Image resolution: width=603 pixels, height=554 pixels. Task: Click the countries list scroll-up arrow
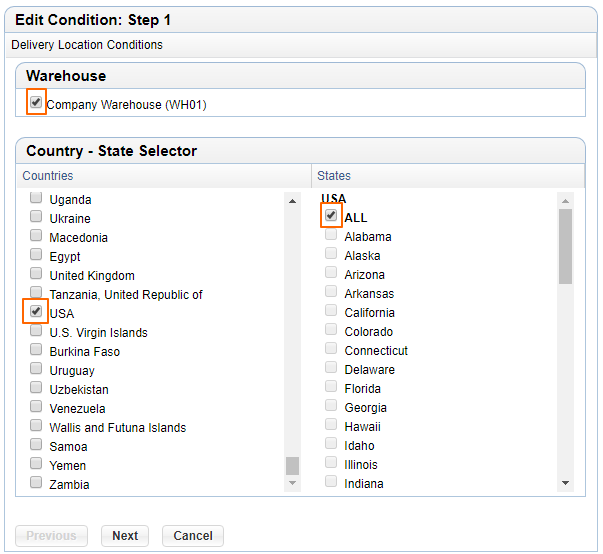coord(292,201)
